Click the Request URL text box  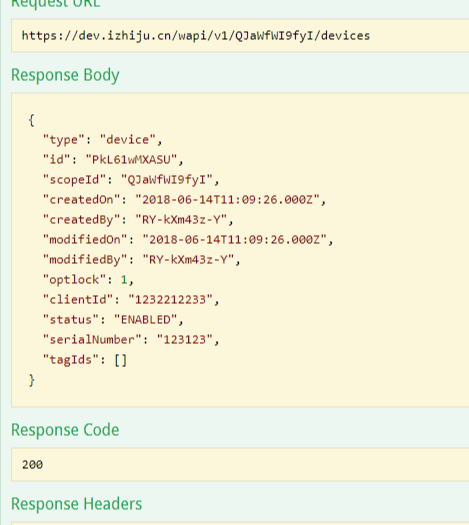click(x=240, y=35)
